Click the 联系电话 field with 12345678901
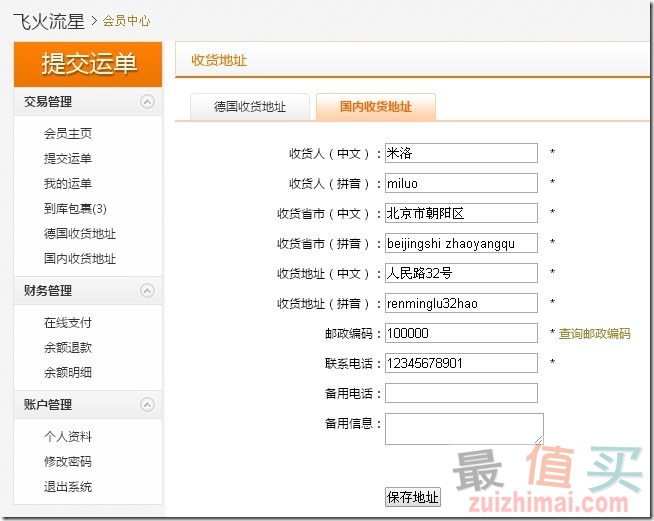This screenshot has height=521, width=654. [x=461, y=363]
